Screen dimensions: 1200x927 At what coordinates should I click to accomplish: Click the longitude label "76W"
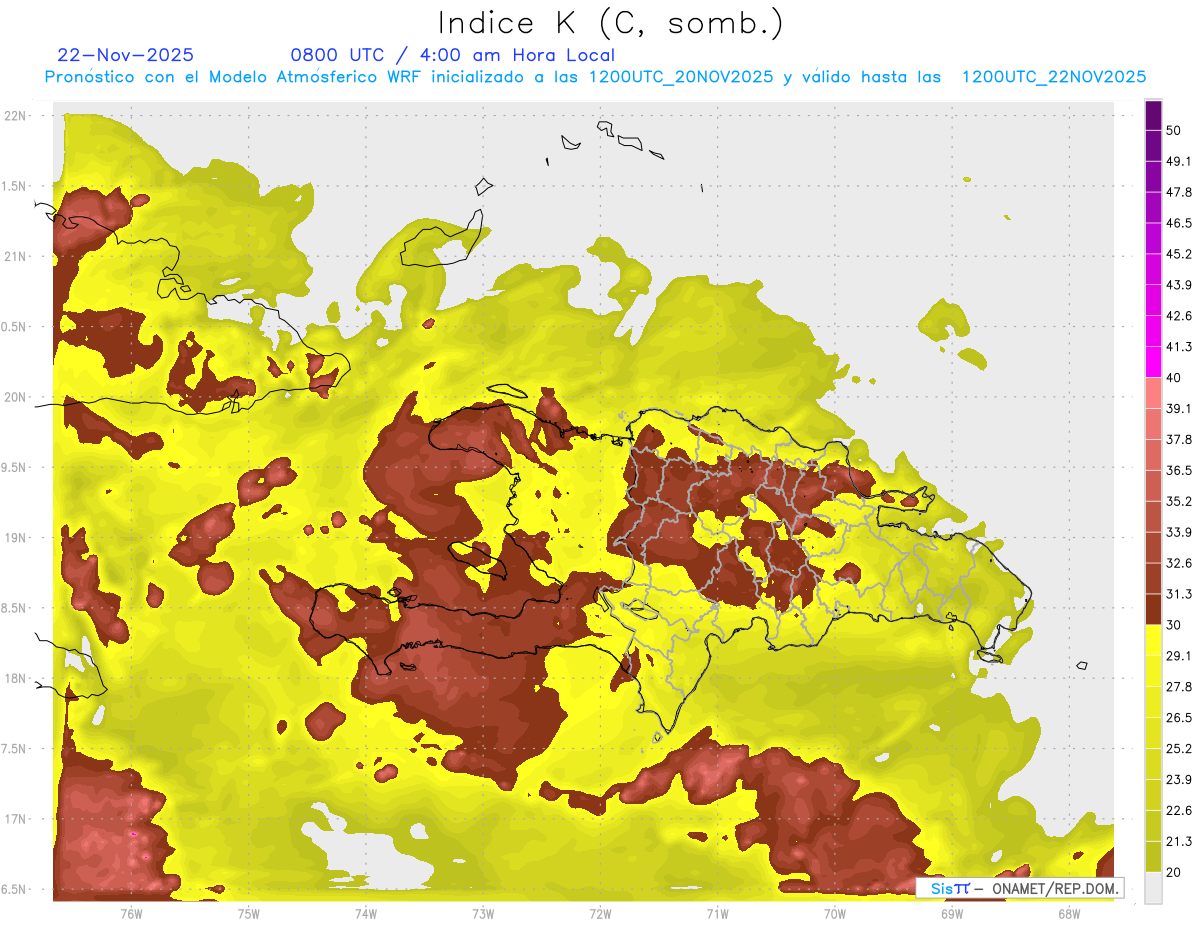(x=131, y=914)
